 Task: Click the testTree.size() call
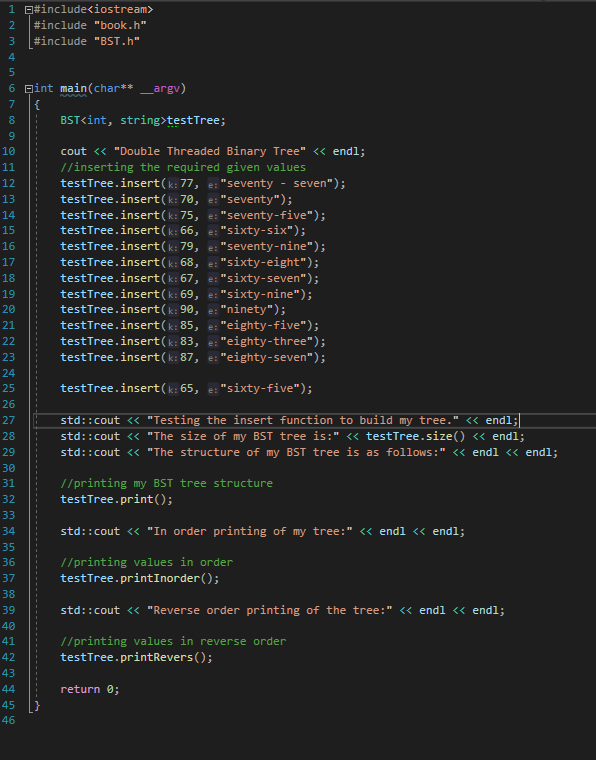click(415, 436)
